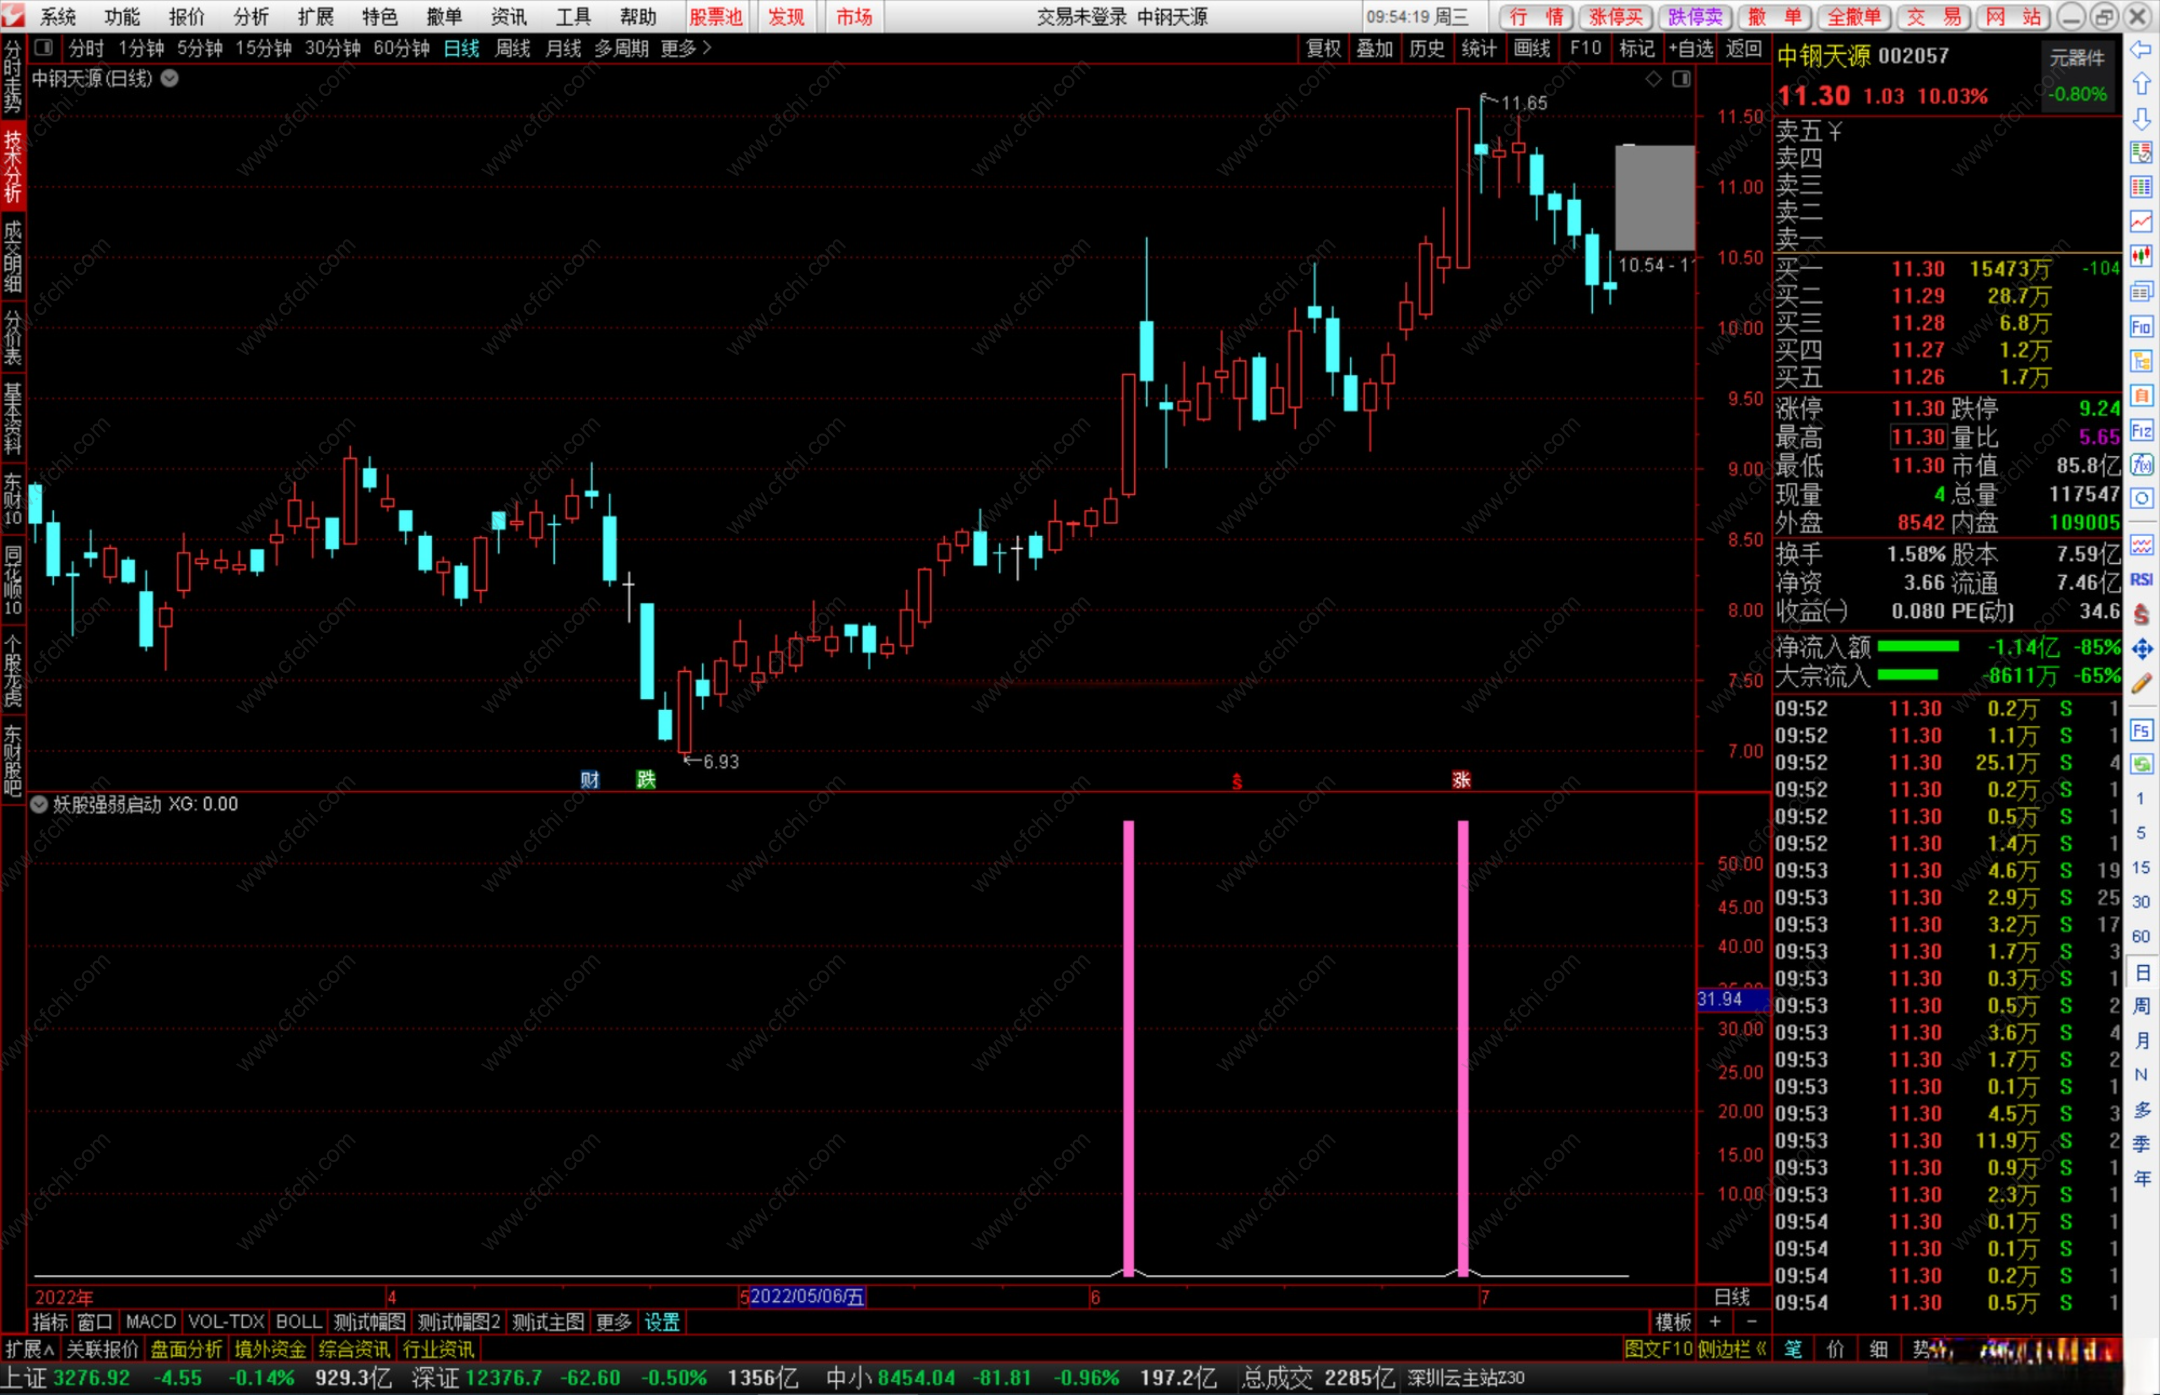The image size is (2160, 1395).
Task: Open the 分析 menu
Action: pyautogui.click(x=251, y=16)
